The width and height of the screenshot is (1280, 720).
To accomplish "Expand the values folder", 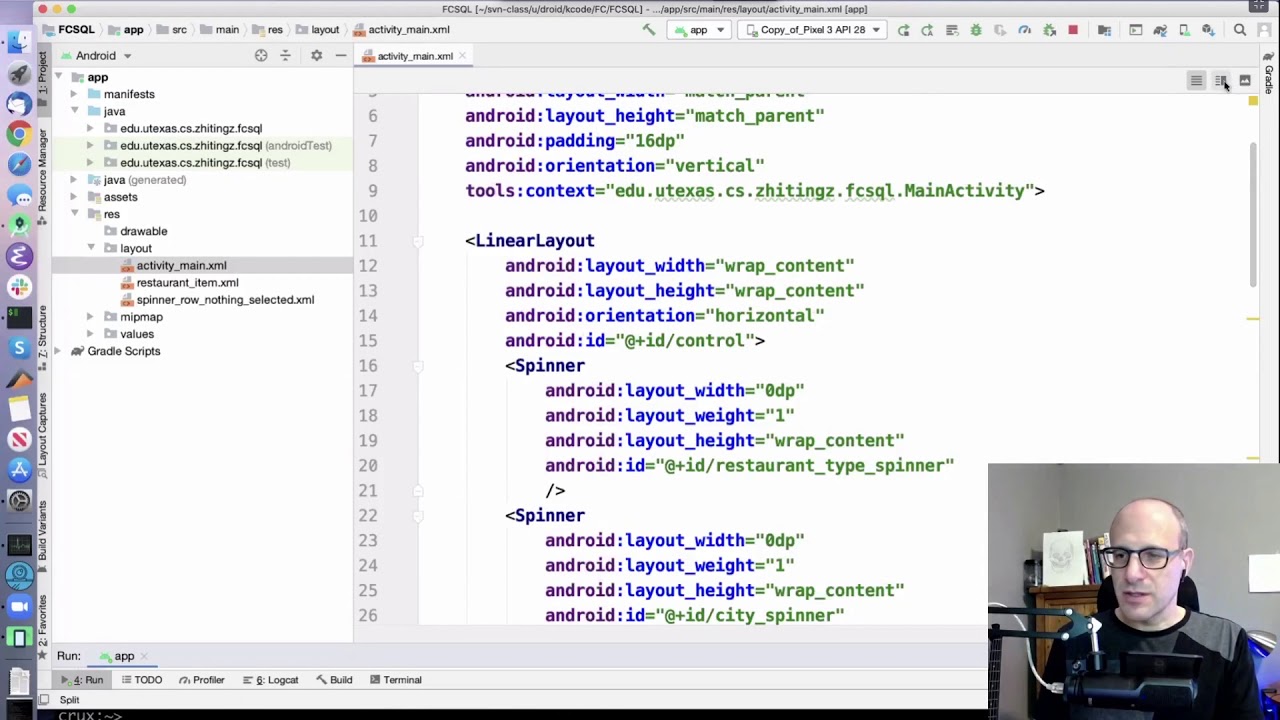I will (x=90, y=334).
